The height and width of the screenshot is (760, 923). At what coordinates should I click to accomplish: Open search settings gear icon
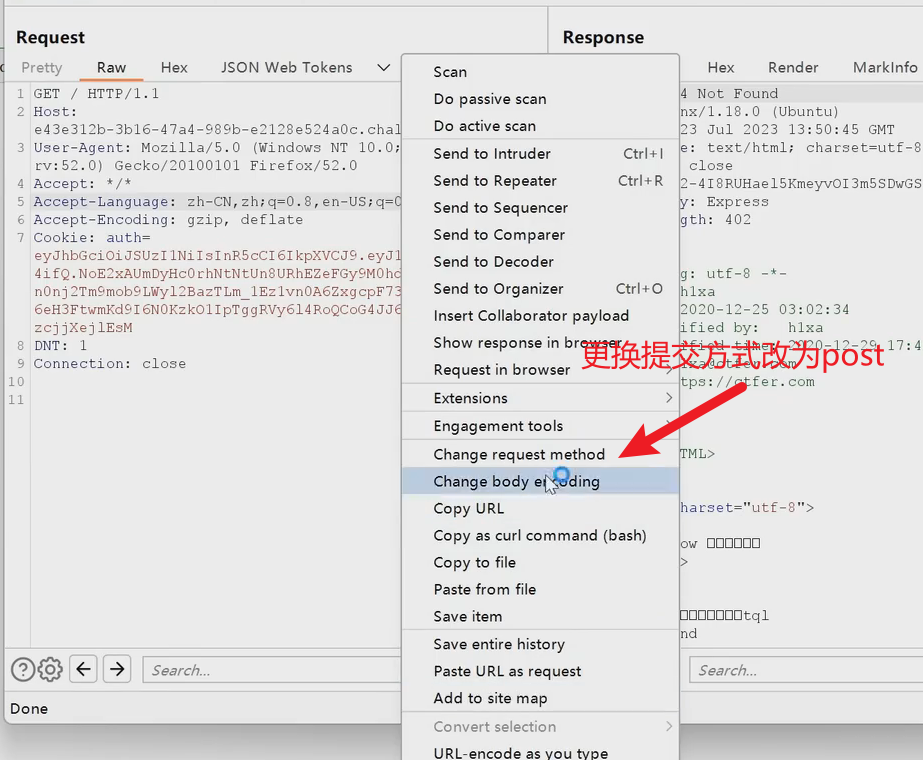click(x=50, y=669)
